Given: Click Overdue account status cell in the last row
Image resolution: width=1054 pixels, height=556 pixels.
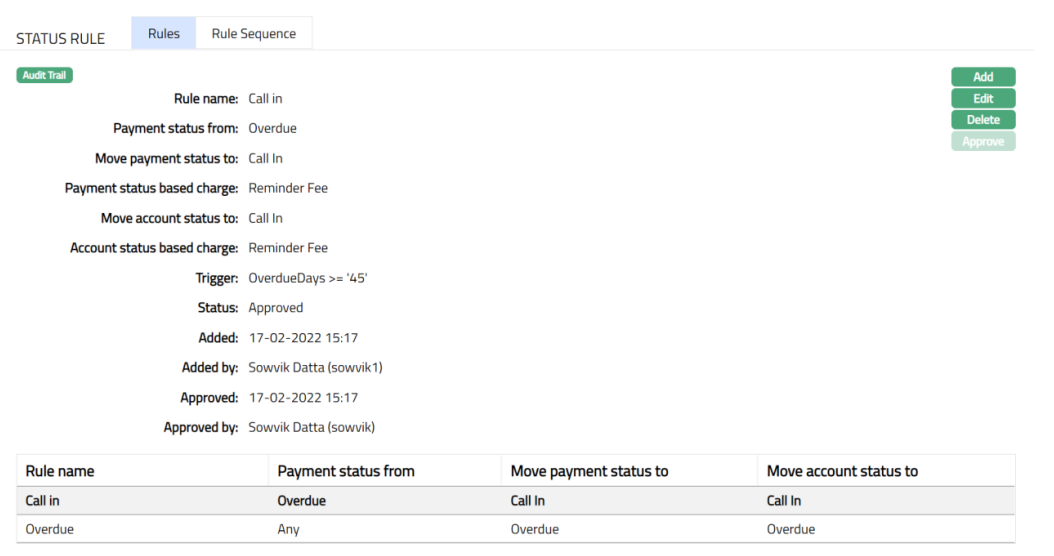Looking at the screenshot, I should pos(790,529).
